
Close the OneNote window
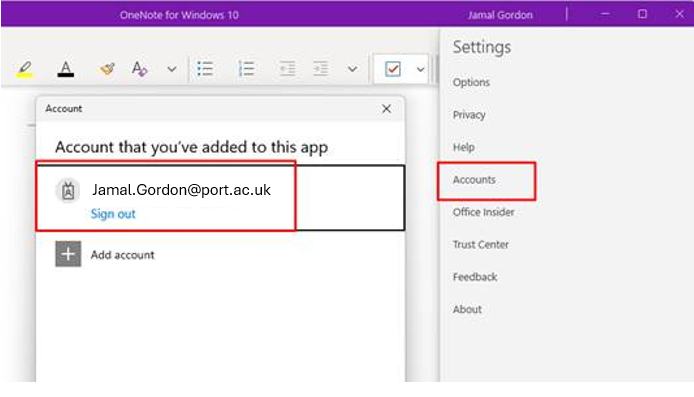[x=680, y=14]
